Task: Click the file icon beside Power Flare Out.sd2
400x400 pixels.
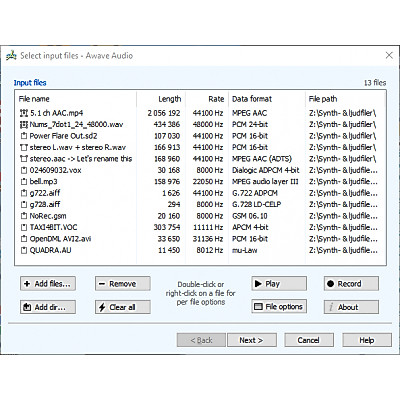Action: (24, 136)
